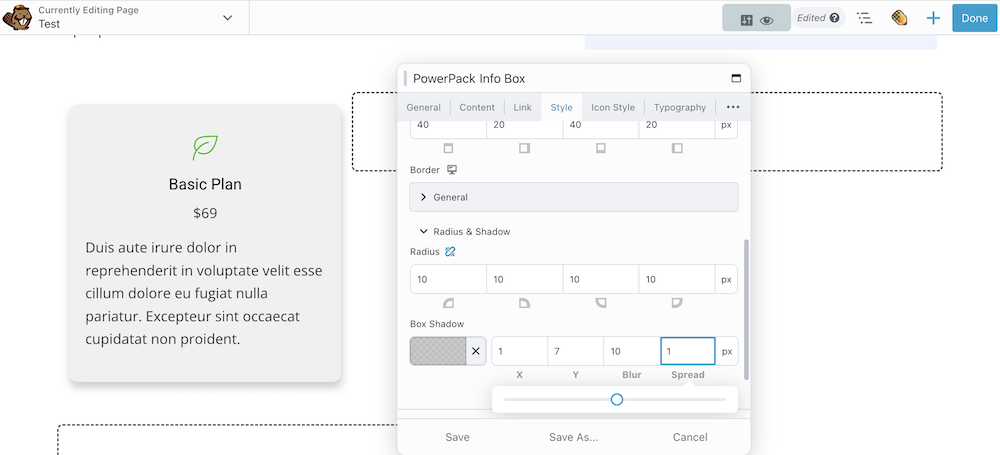Viewport: 1000px width, 455px height.
Task: Click the Edited help question mark
Action: coord(834,18)
